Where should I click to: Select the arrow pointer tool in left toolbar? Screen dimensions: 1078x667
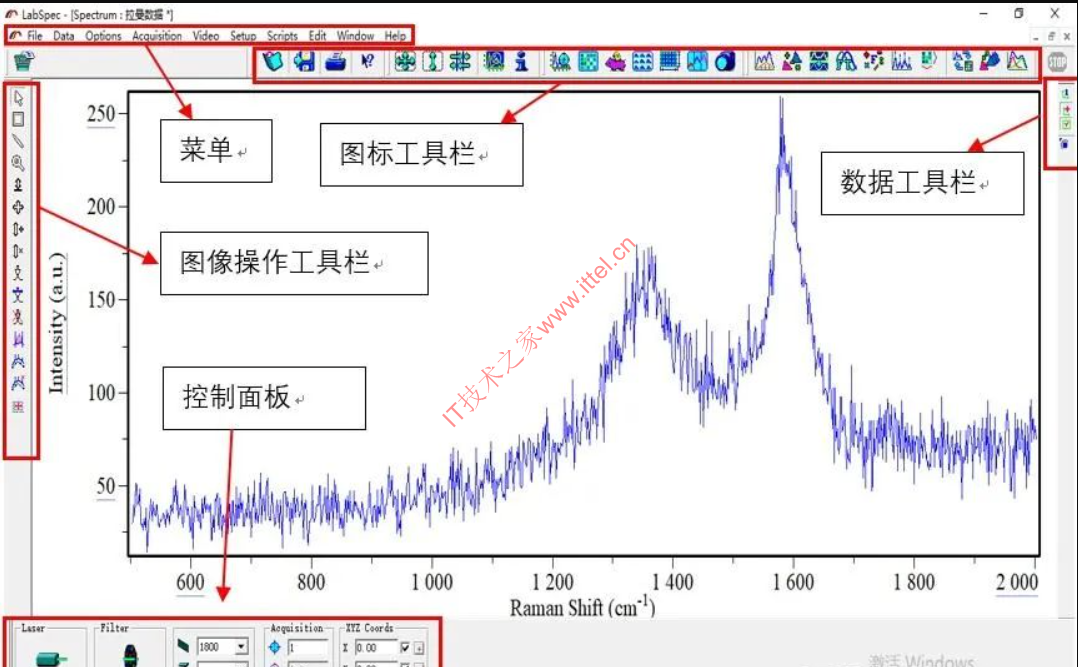[18, 99]
